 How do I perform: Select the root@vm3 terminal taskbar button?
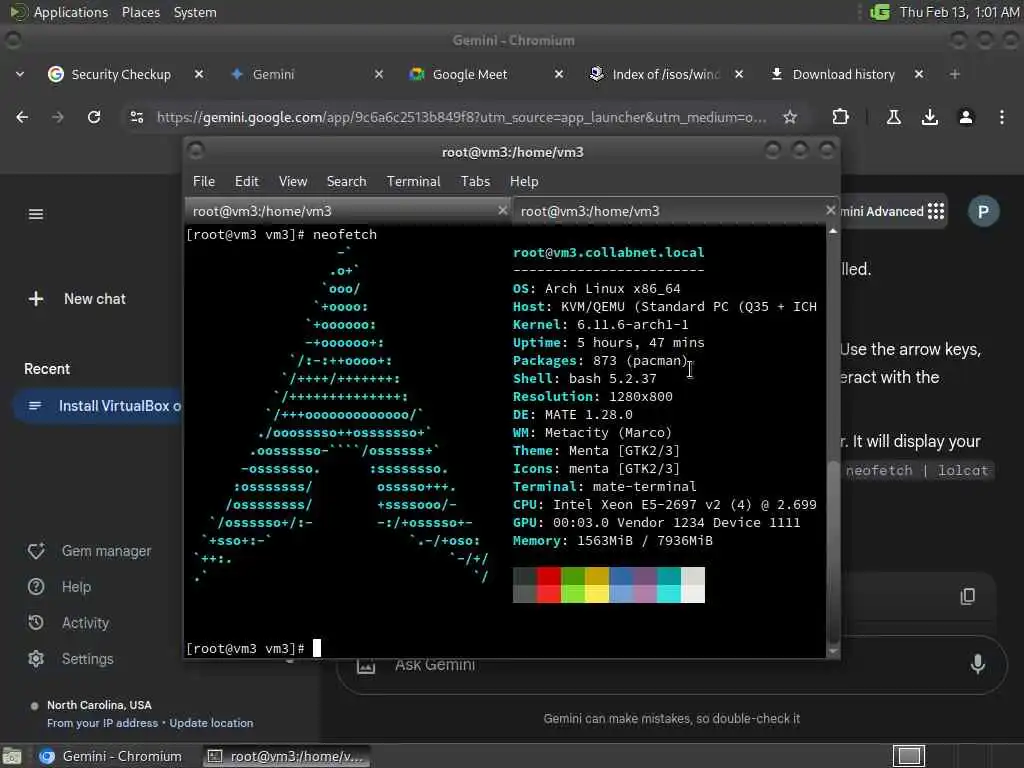[x=286, y=756]
